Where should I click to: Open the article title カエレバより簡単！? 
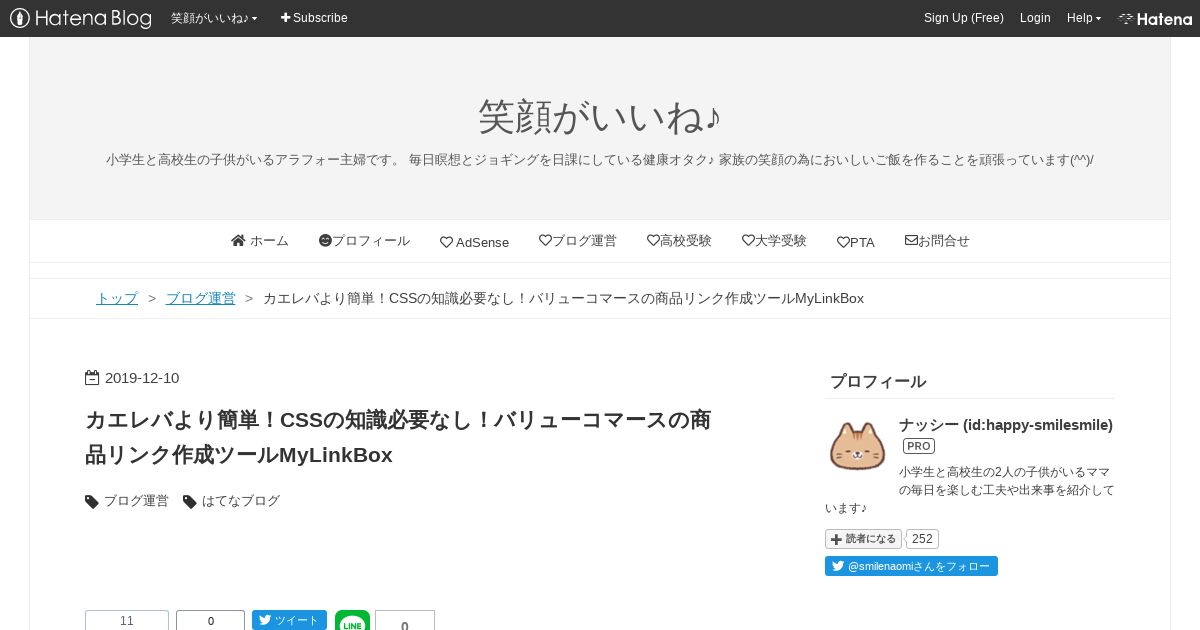(398, 437)
